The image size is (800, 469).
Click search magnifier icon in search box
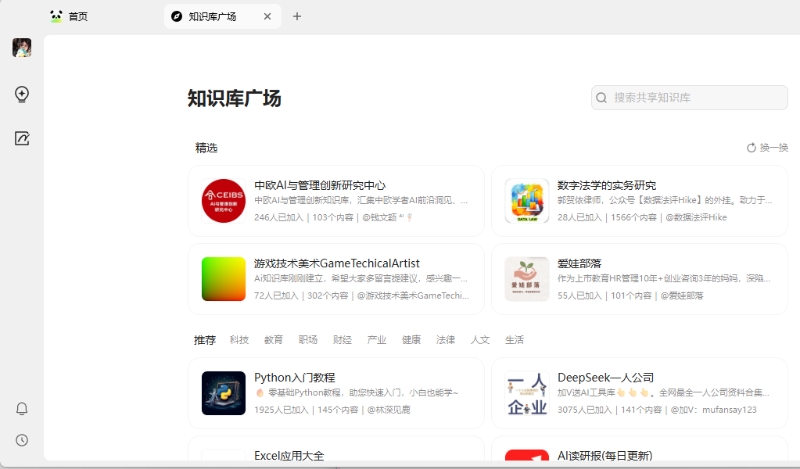[602, 97]
